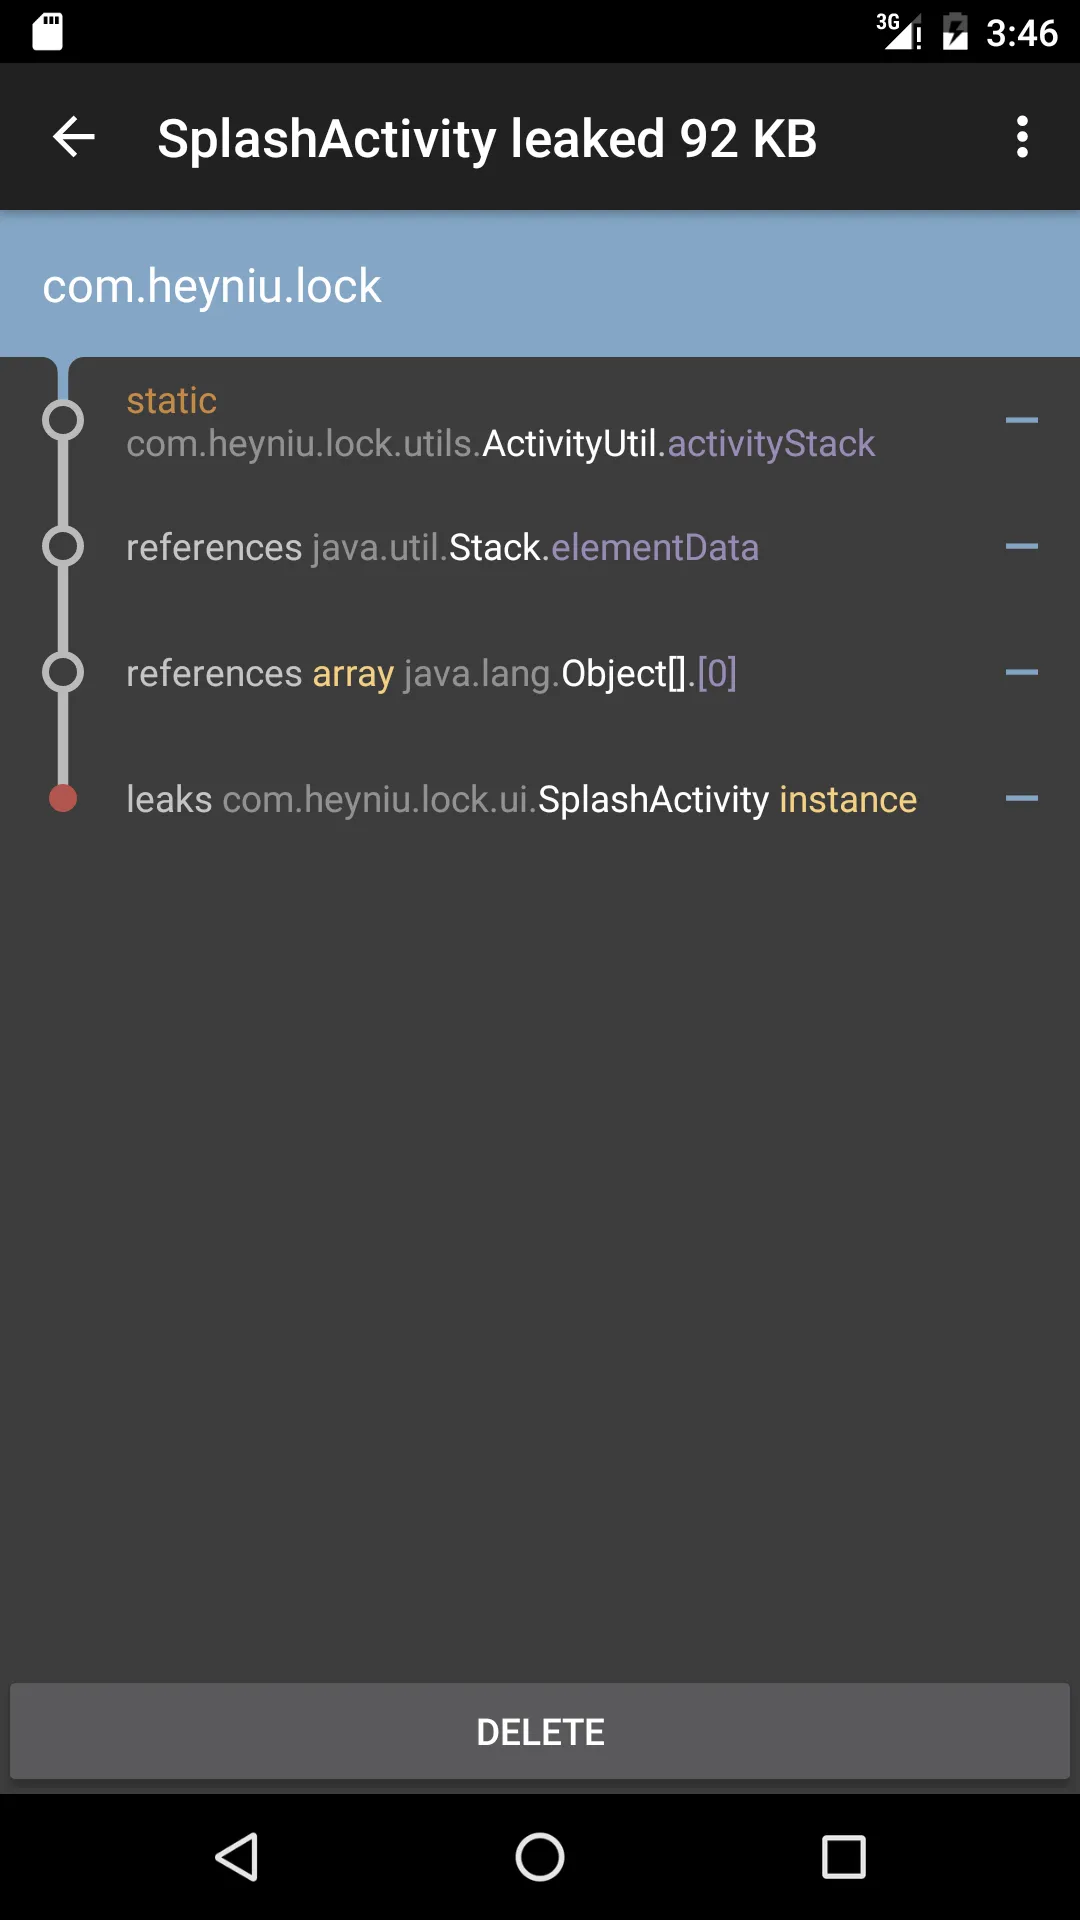This screenshot has height=1920, width=1080.
Task: Collapse the SplashActivity instance leak row
Action: tap(1021, 799)
